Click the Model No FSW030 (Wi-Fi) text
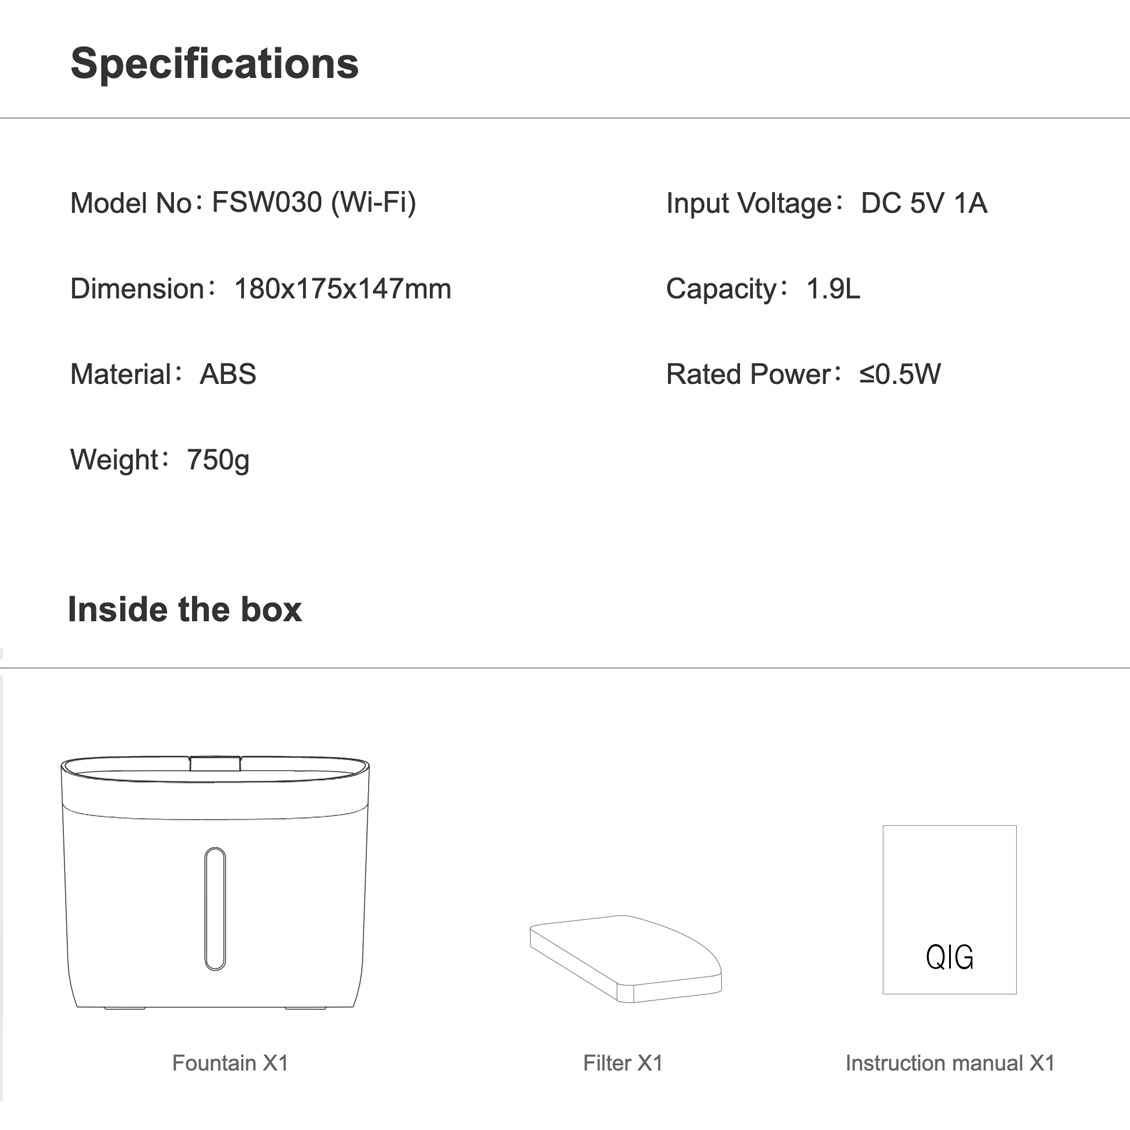The image size is (1130, 1130). pyautogui.click(x=243, y=203)
